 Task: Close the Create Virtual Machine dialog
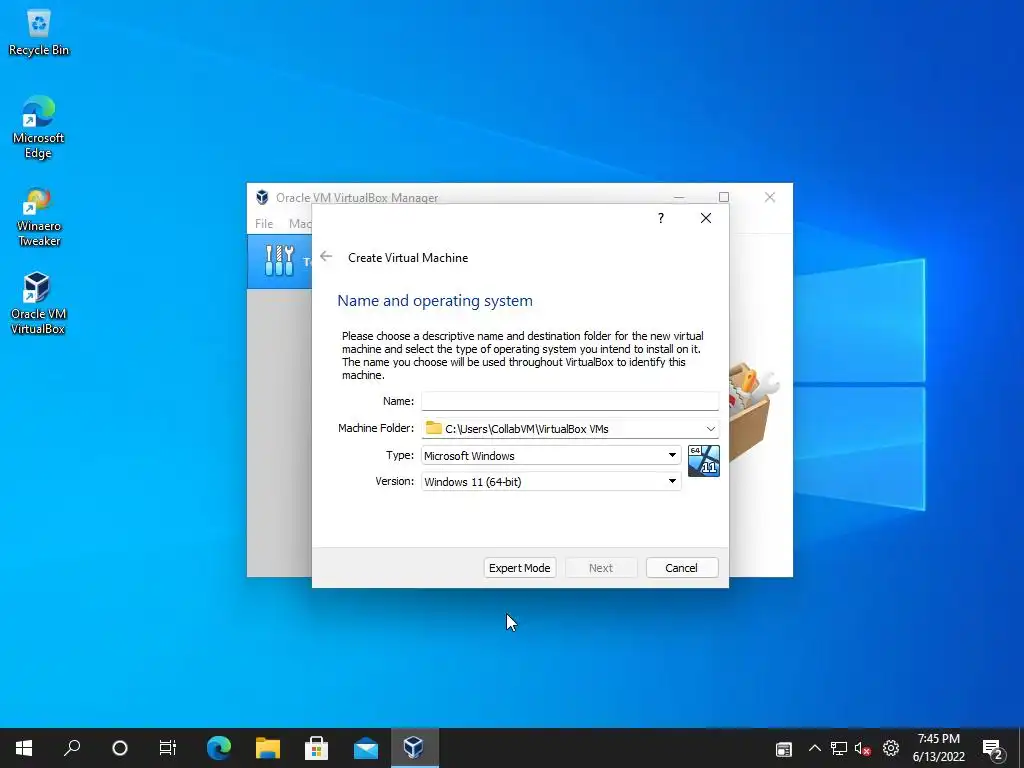706,218
